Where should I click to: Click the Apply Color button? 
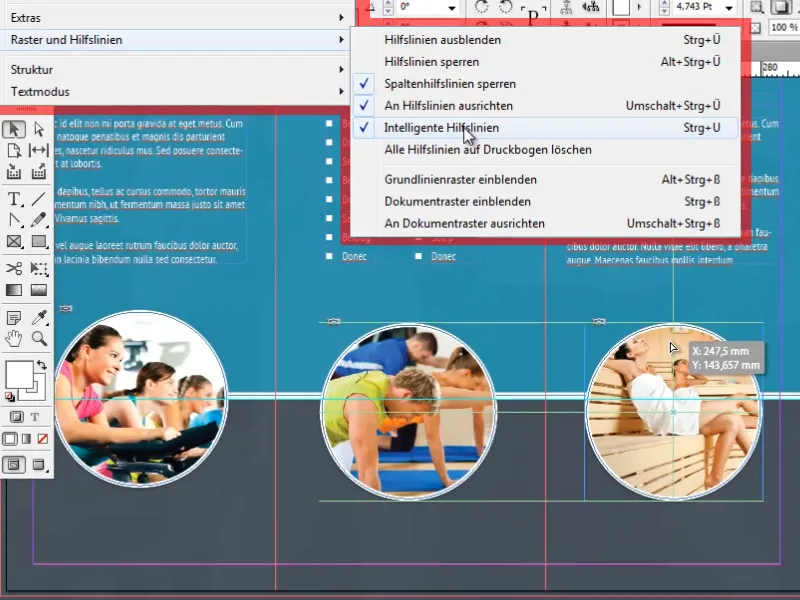(x=10, y=439)
